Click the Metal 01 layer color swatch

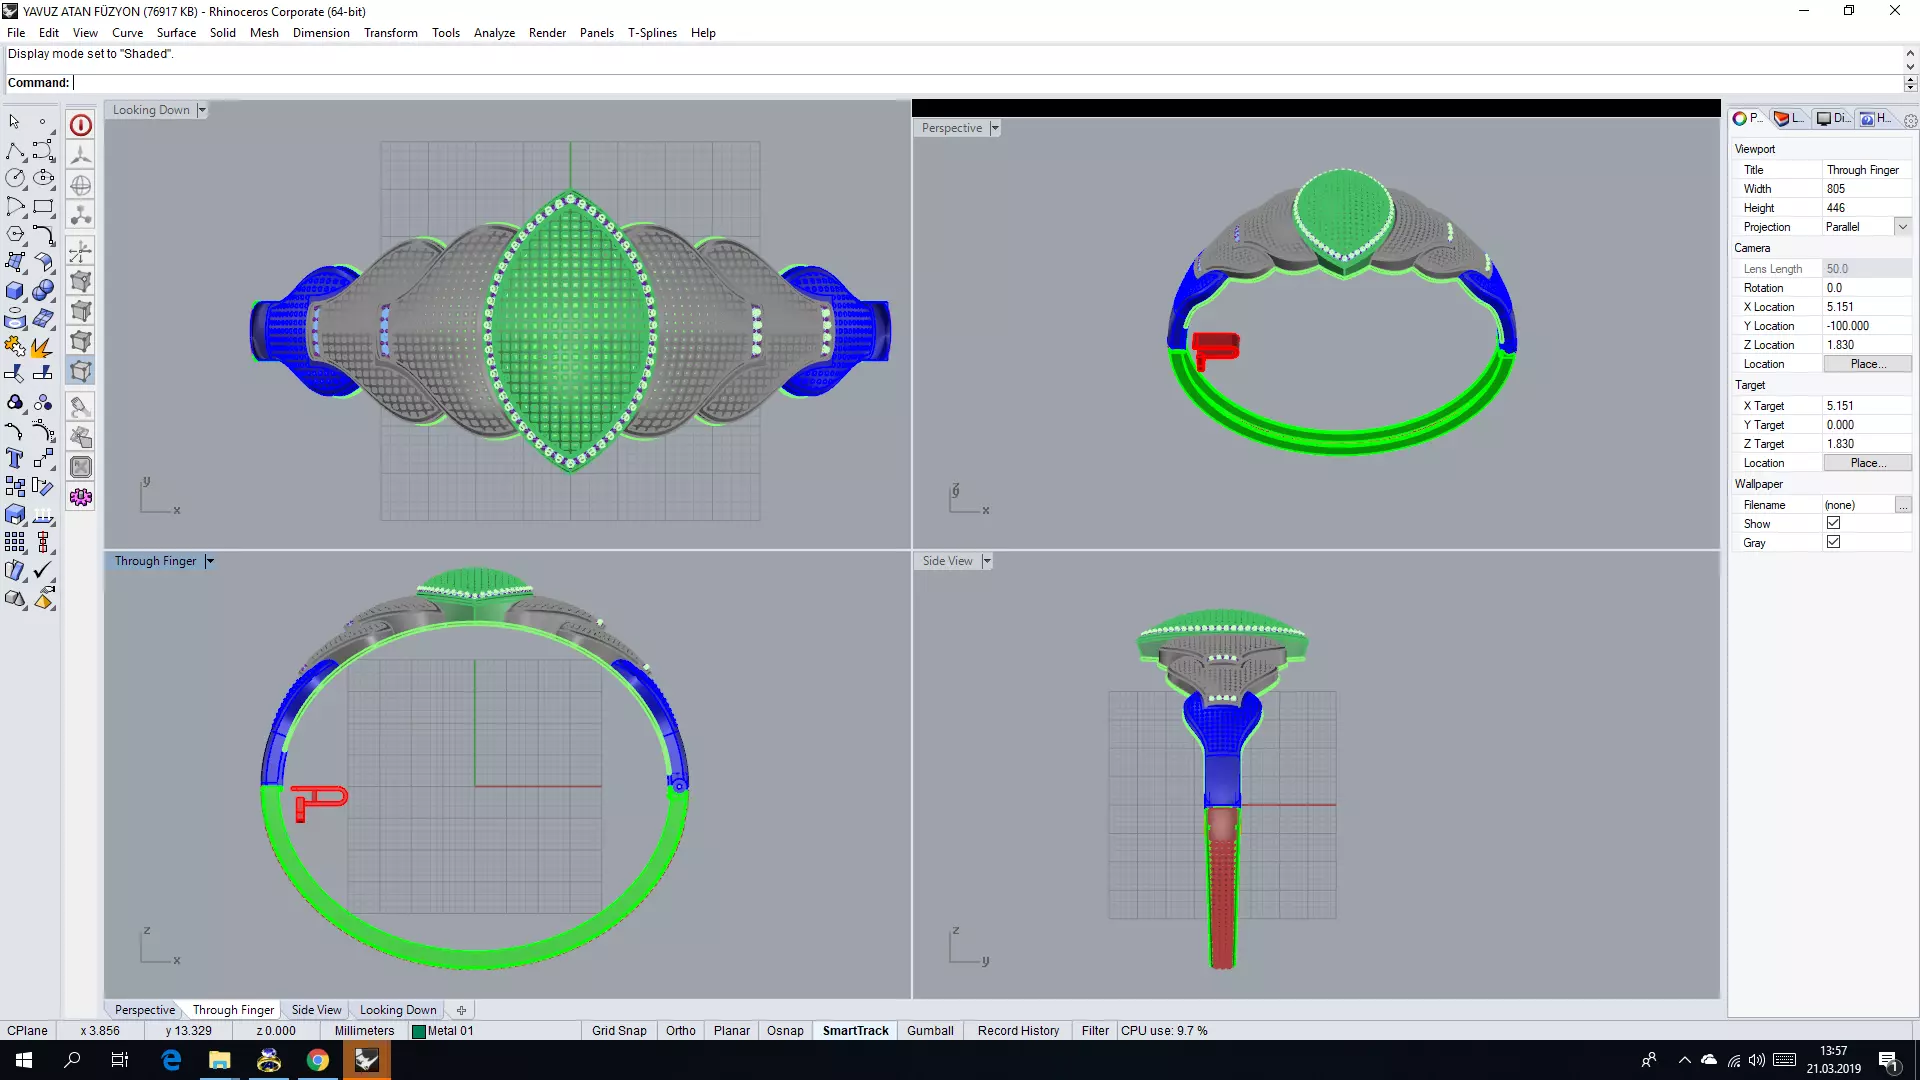pyautogui.click(x=419, y=1031)
